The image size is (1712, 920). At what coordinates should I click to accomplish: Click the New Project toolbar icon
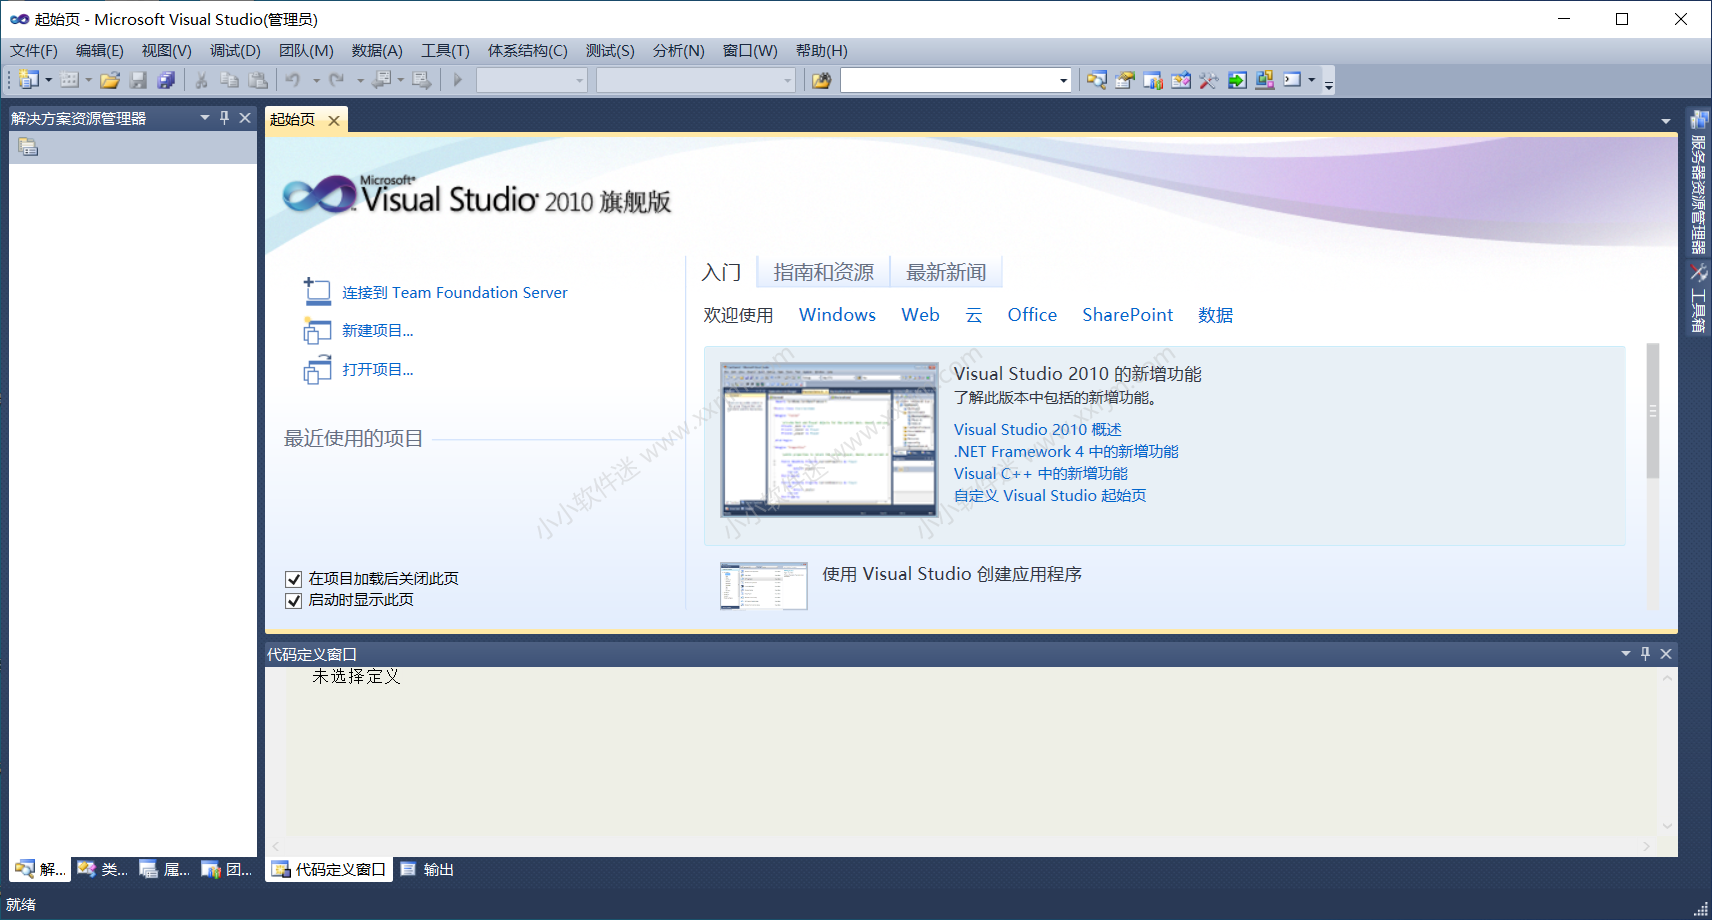pos(28,80)
